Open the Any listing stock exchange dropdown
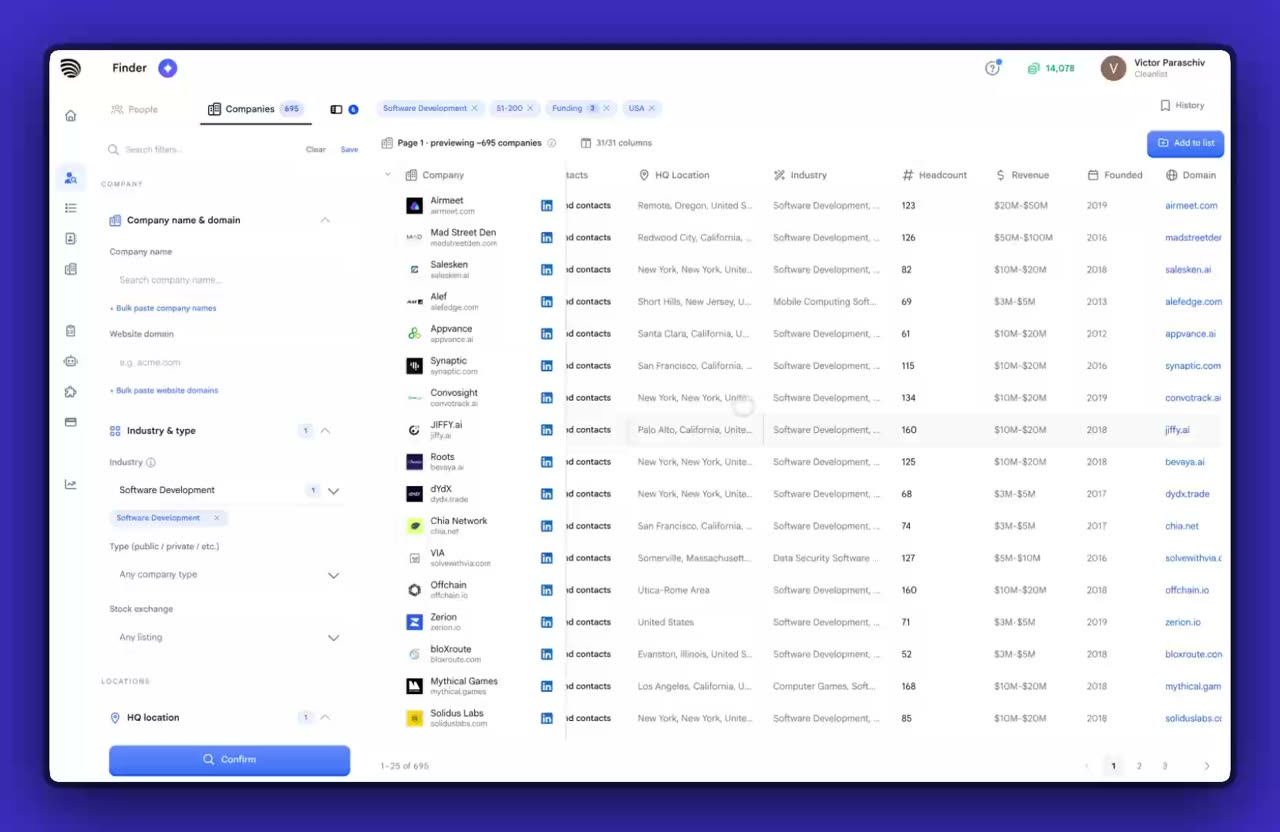1280x832 pixels. [228, 637]
